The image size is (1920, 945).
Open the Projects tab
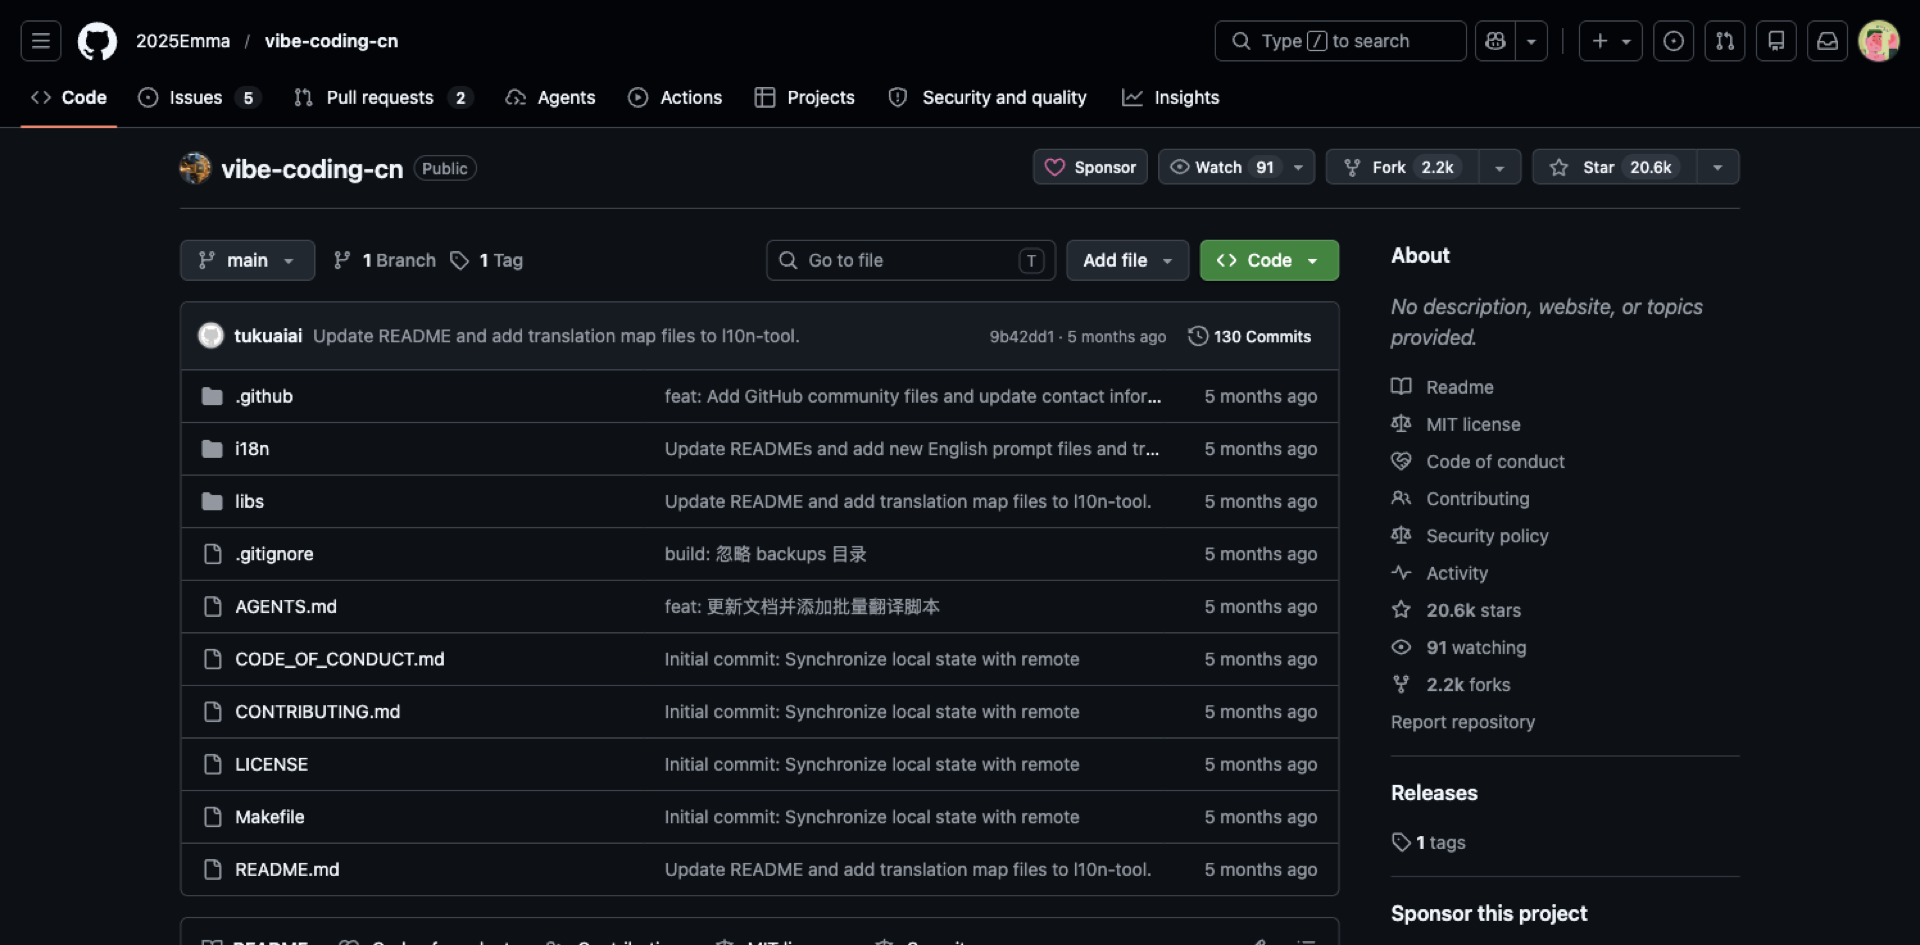805,97
